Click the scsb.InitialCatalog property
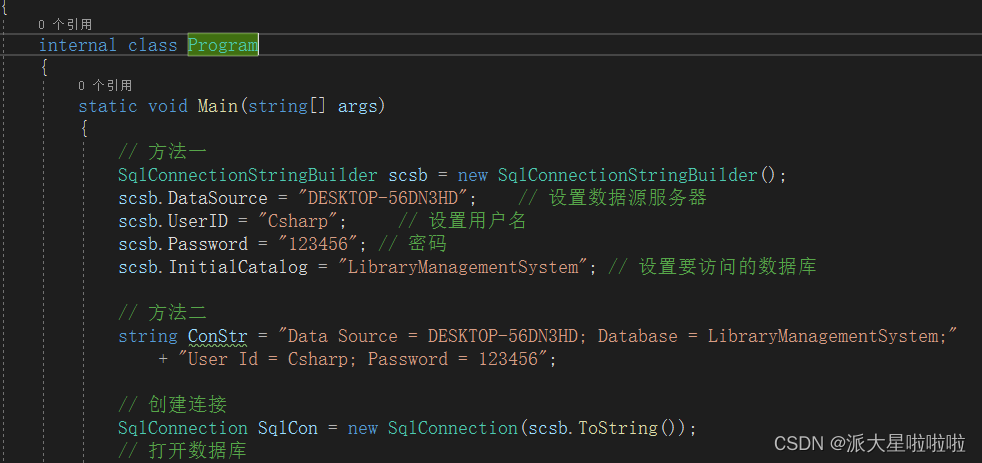Viewport: 982px width, 463px height. point(213,268)
